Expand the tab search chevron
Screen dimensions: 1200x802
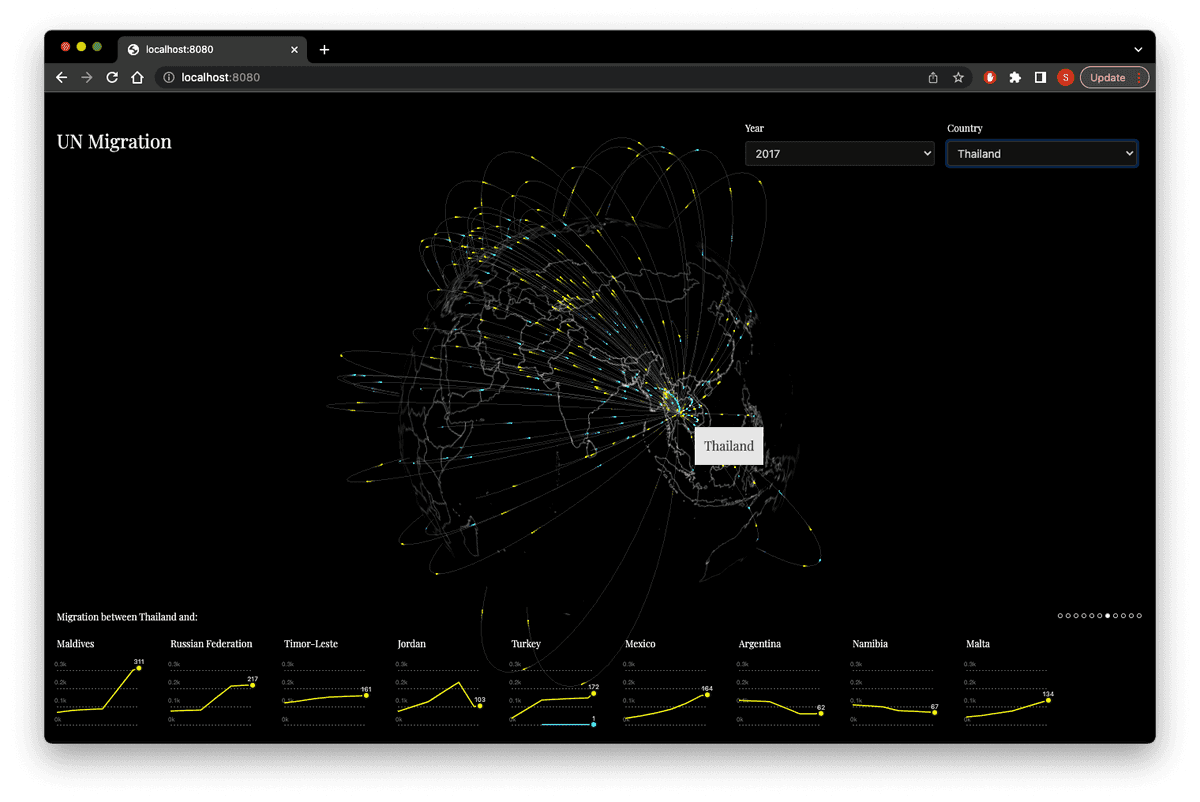[x=1138, y=49]
